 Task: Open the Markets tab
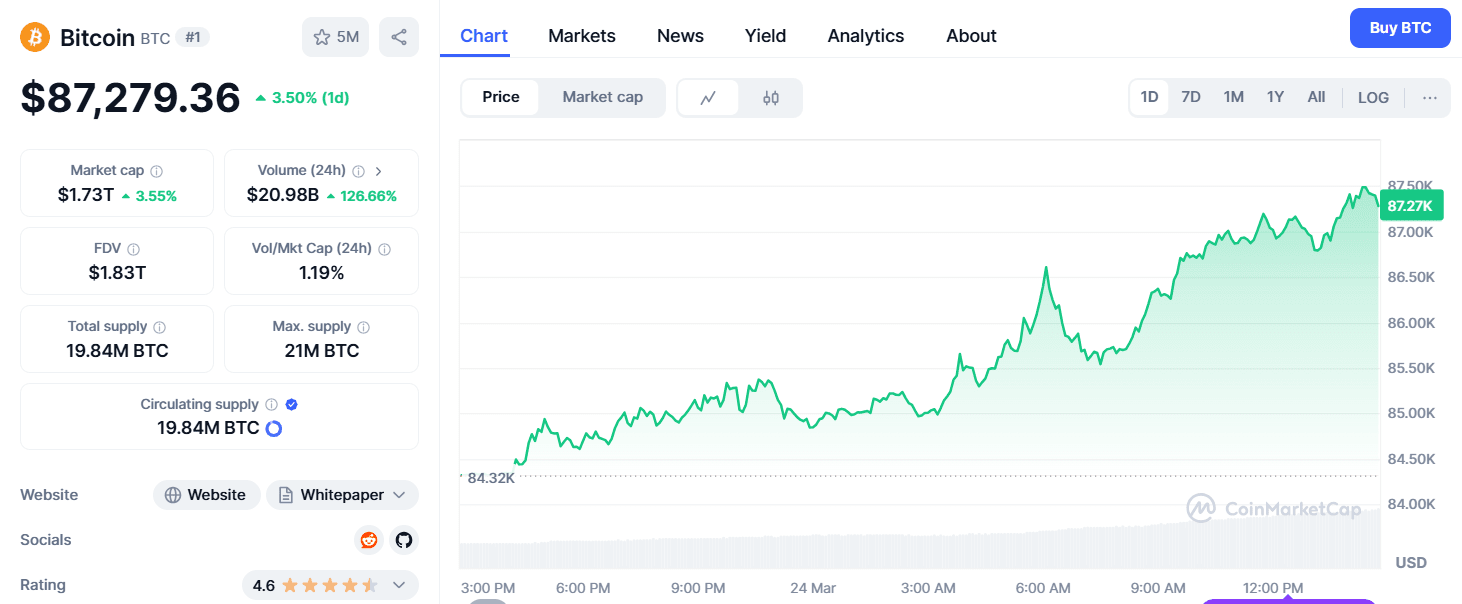pos(582,36)
